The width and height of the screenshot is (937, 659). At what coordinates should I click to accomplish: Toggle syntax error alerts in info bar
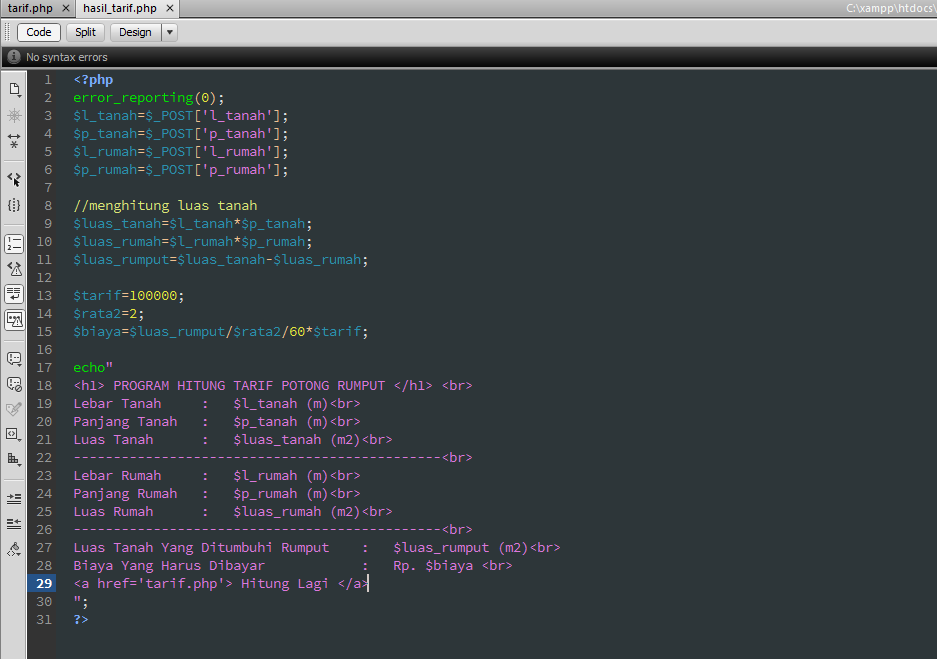click(14, 320)
